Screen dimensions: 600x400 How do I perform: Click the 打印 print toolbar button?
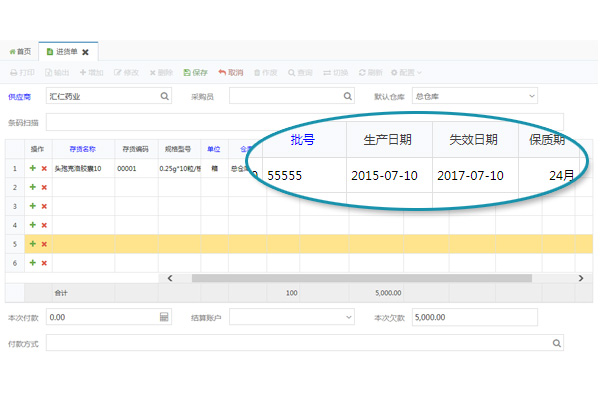[22, 72]
